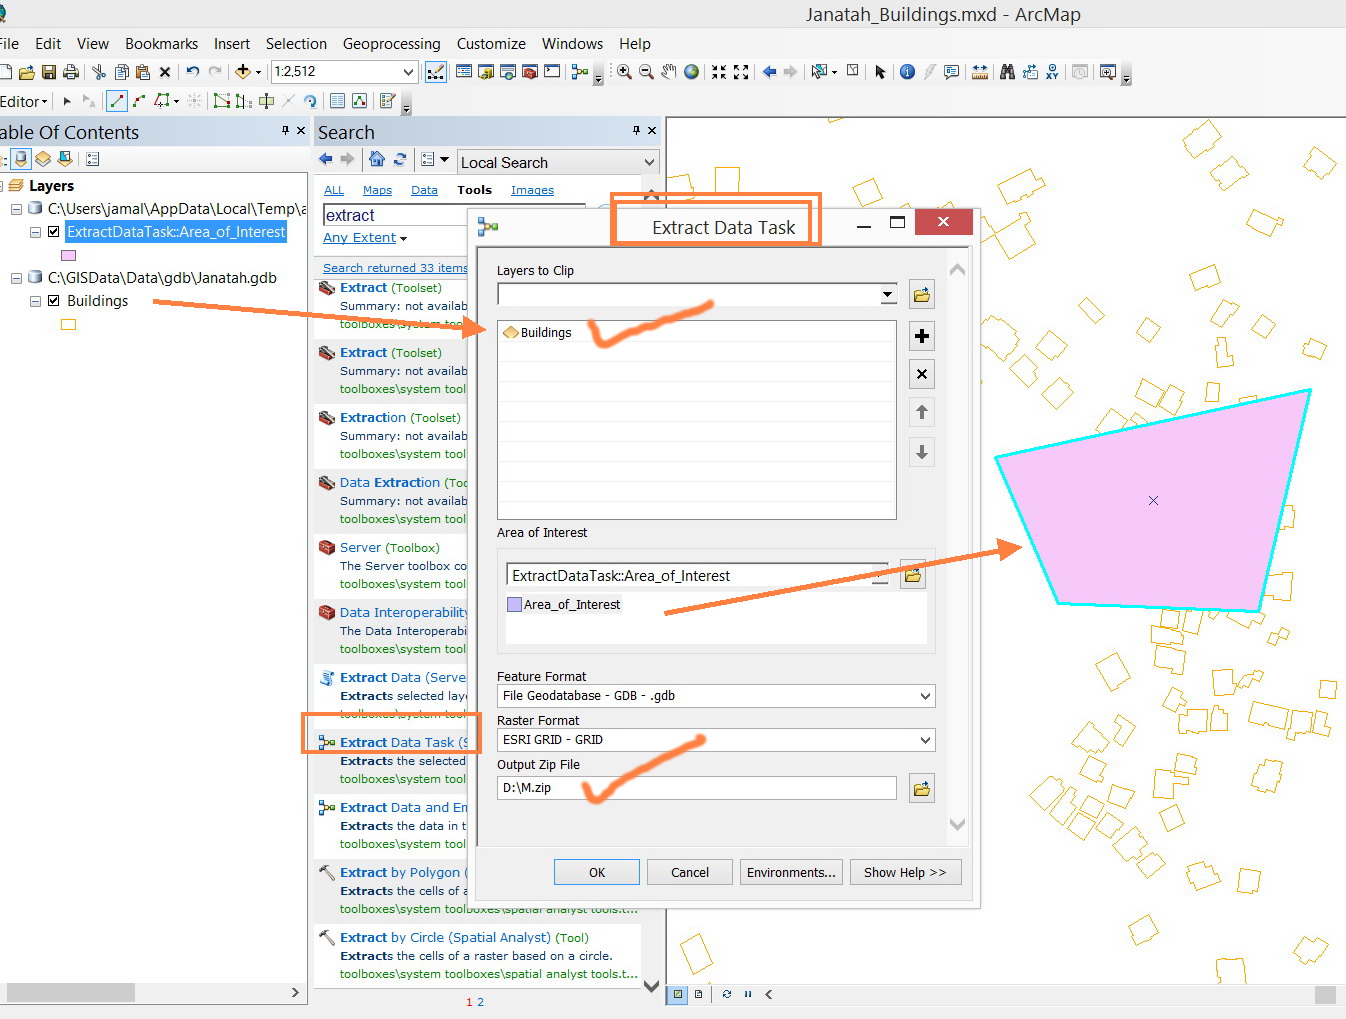
Task: Click Fixed Zoom In icon
Action: point(719,72)
